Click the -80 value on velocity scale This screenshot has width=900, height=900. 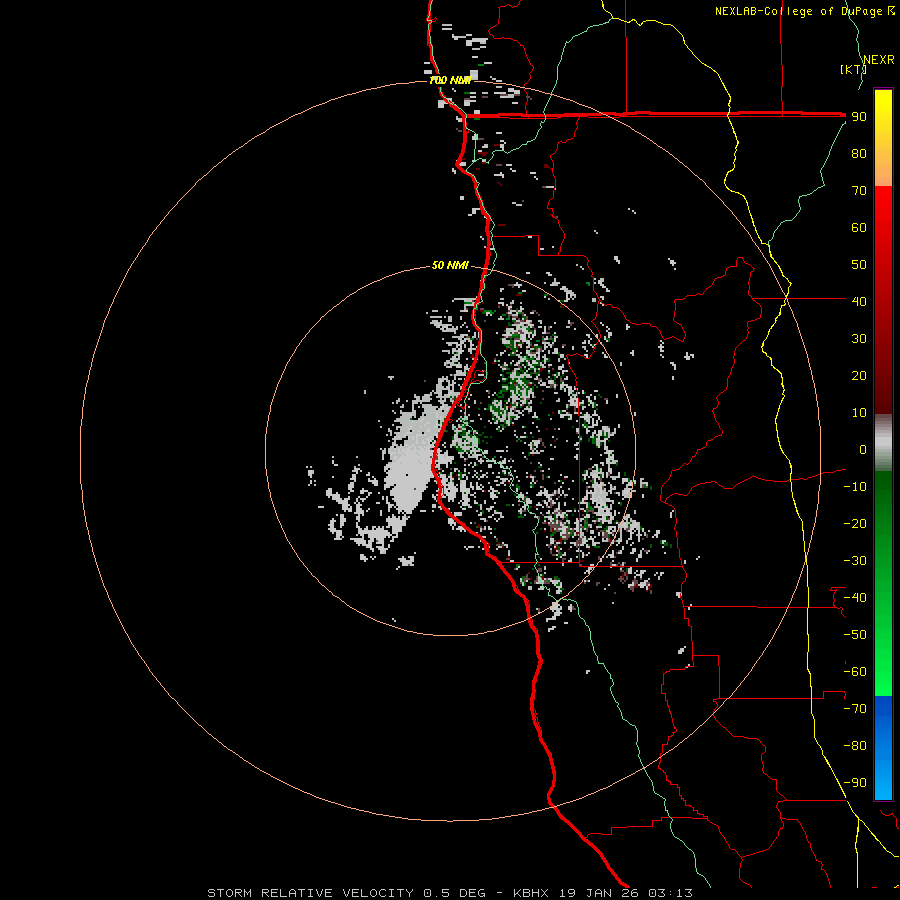(855, 746)
